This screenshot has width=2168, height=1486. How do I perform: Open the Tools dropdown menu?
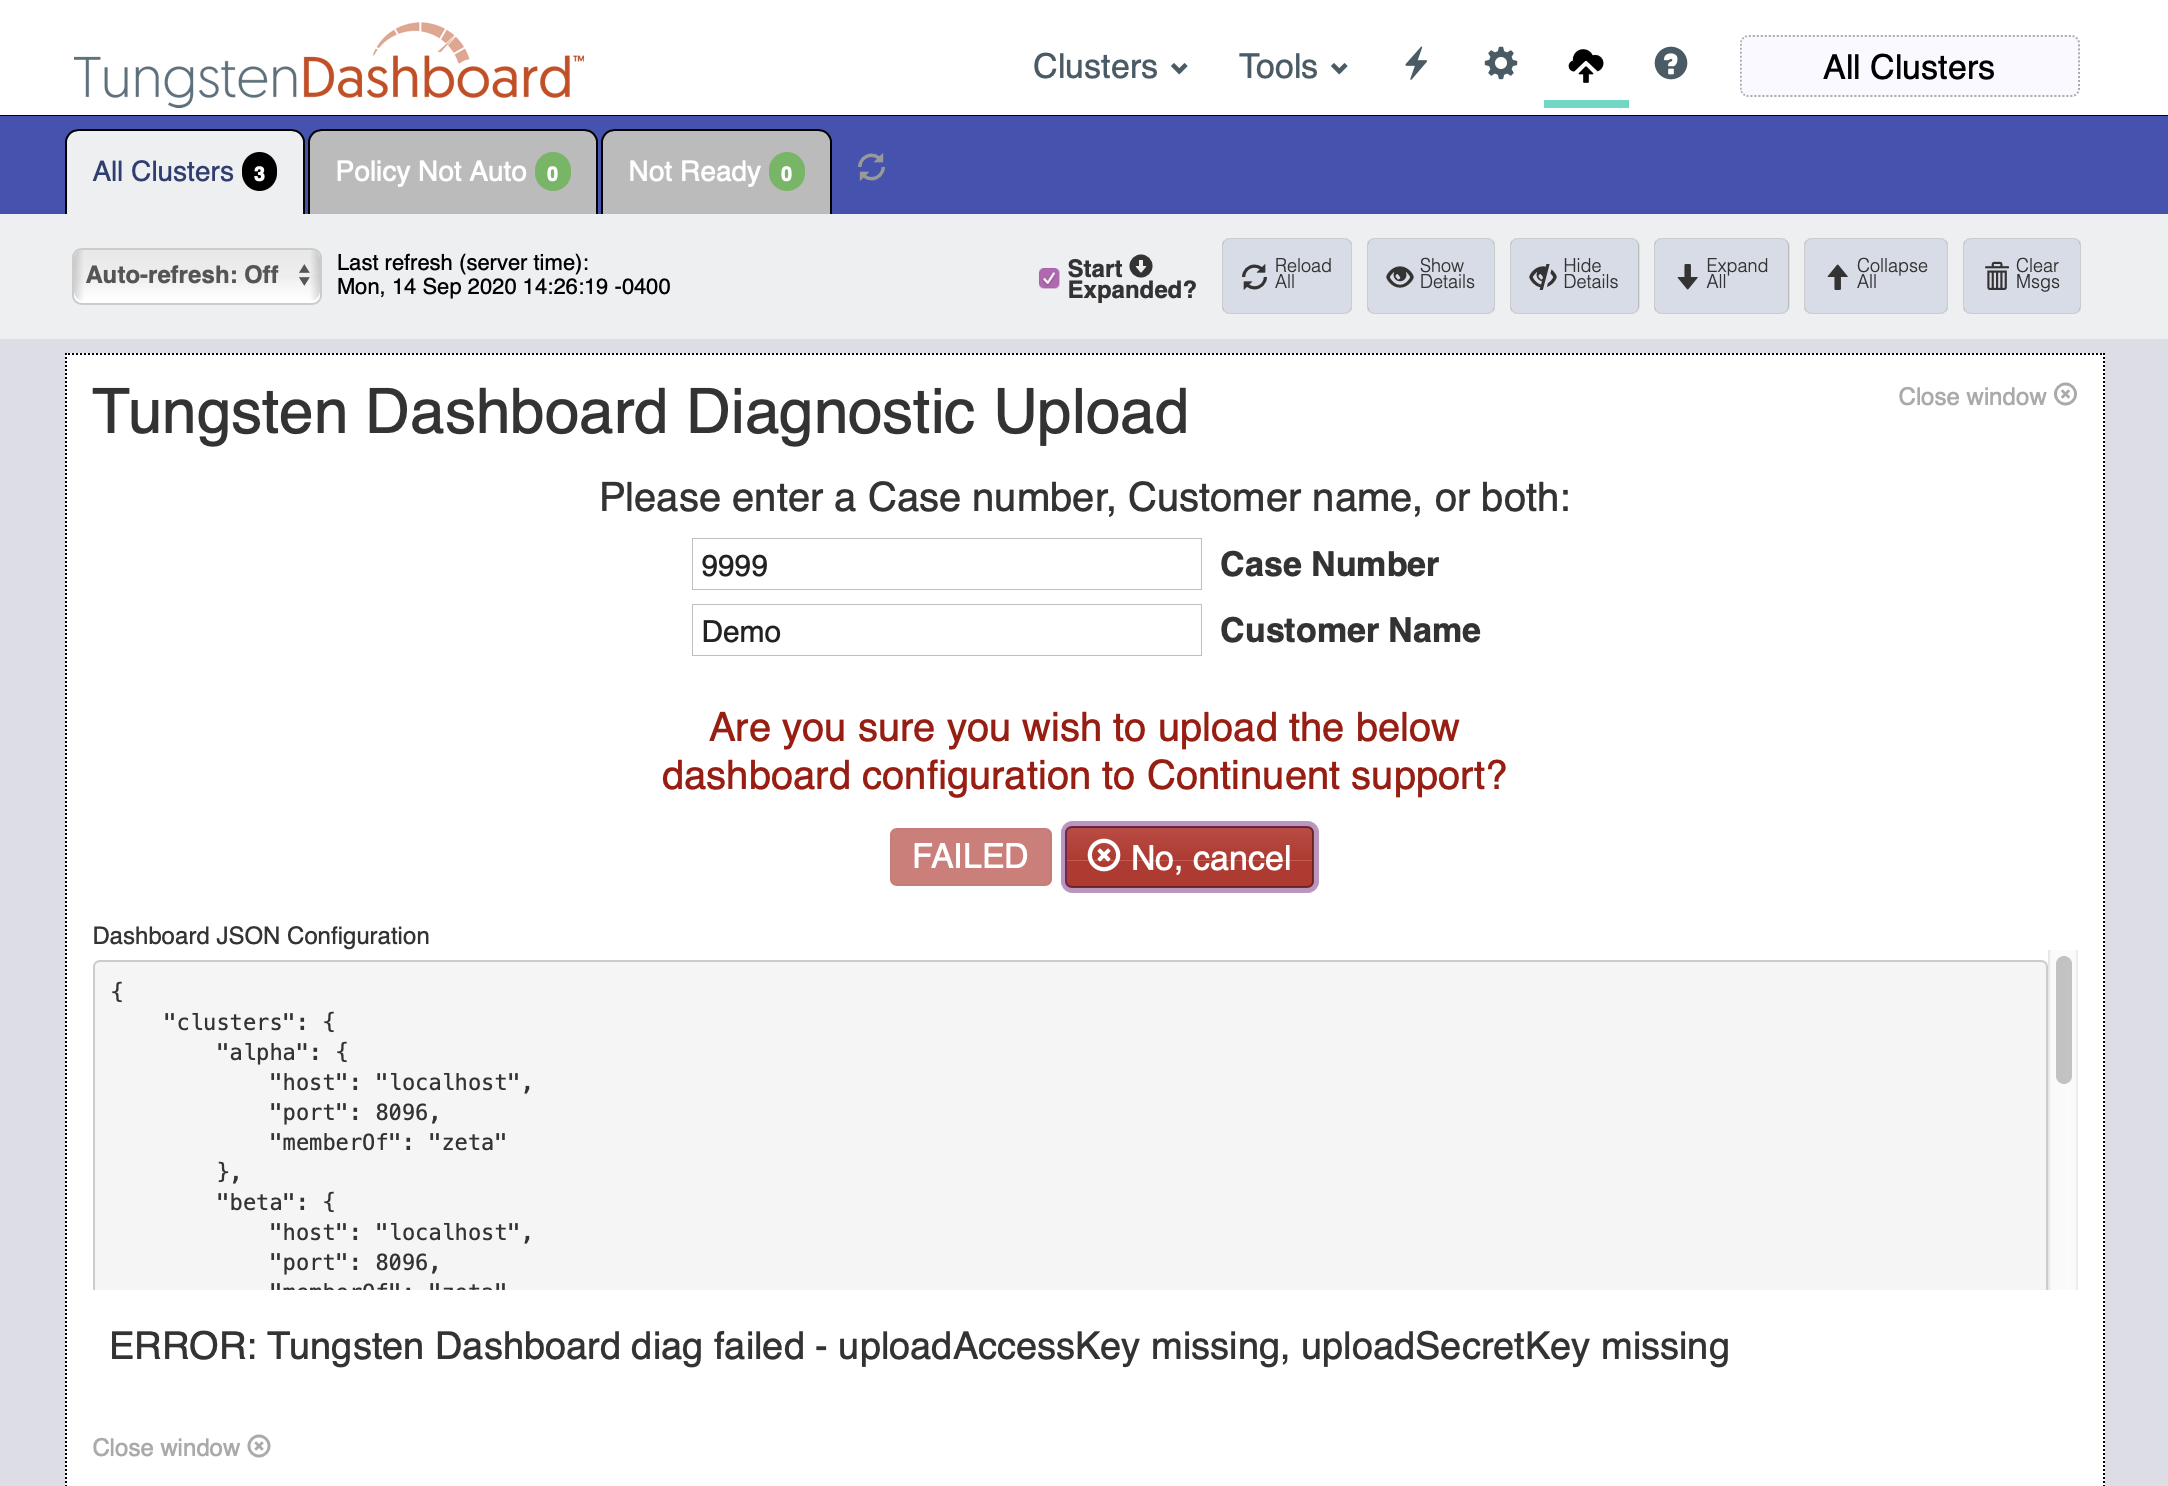coord(1293,67)
